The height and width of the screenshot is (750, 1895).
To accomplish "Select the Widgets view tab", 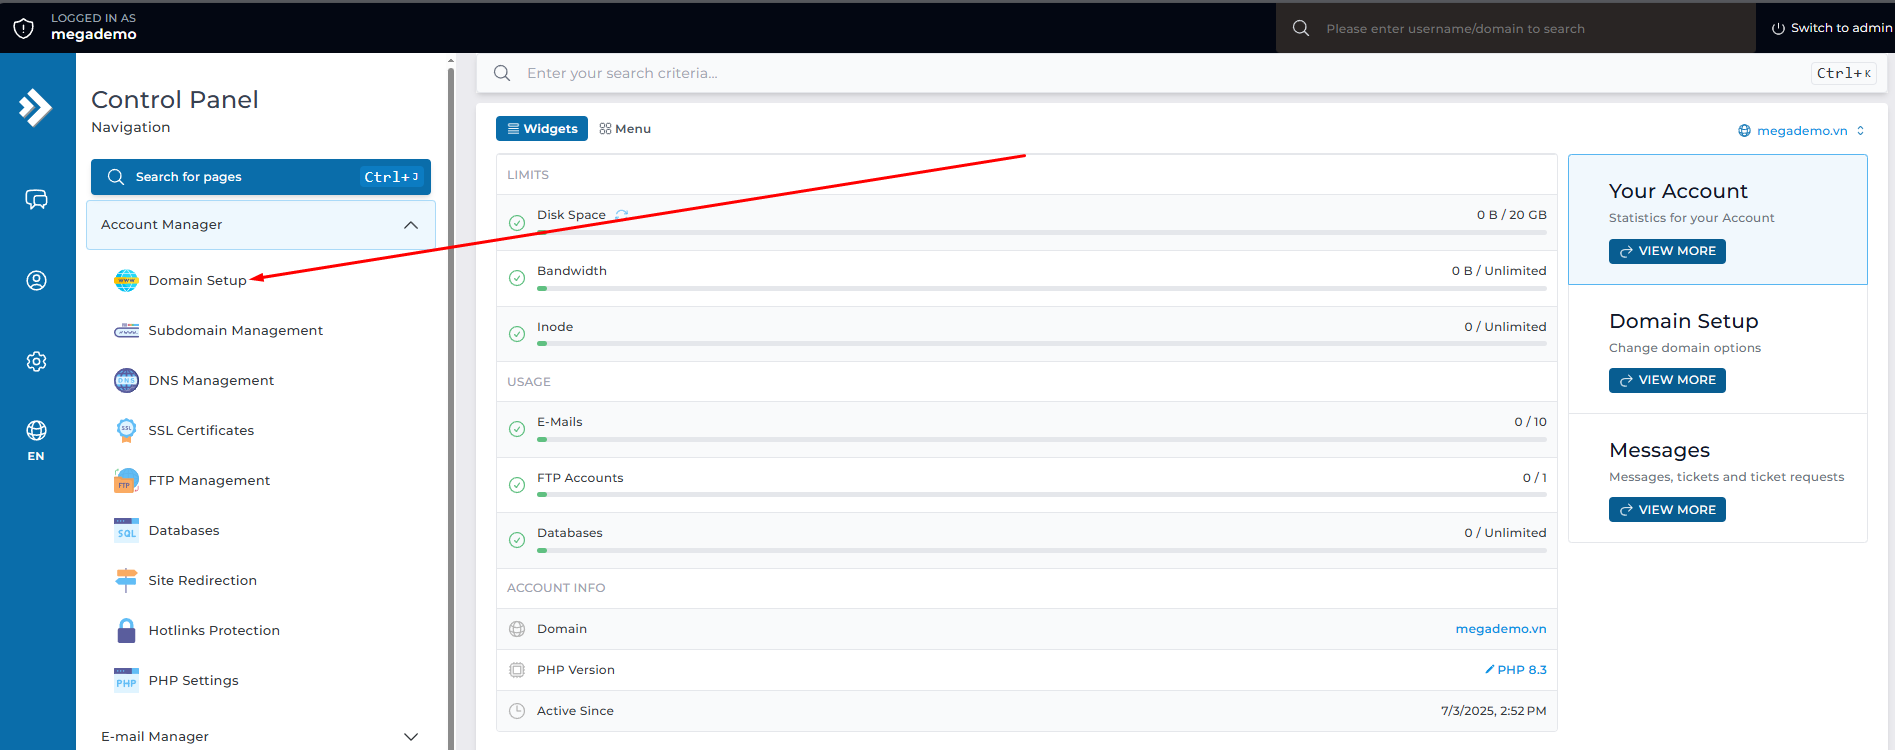I will click(x=541, y=129).
